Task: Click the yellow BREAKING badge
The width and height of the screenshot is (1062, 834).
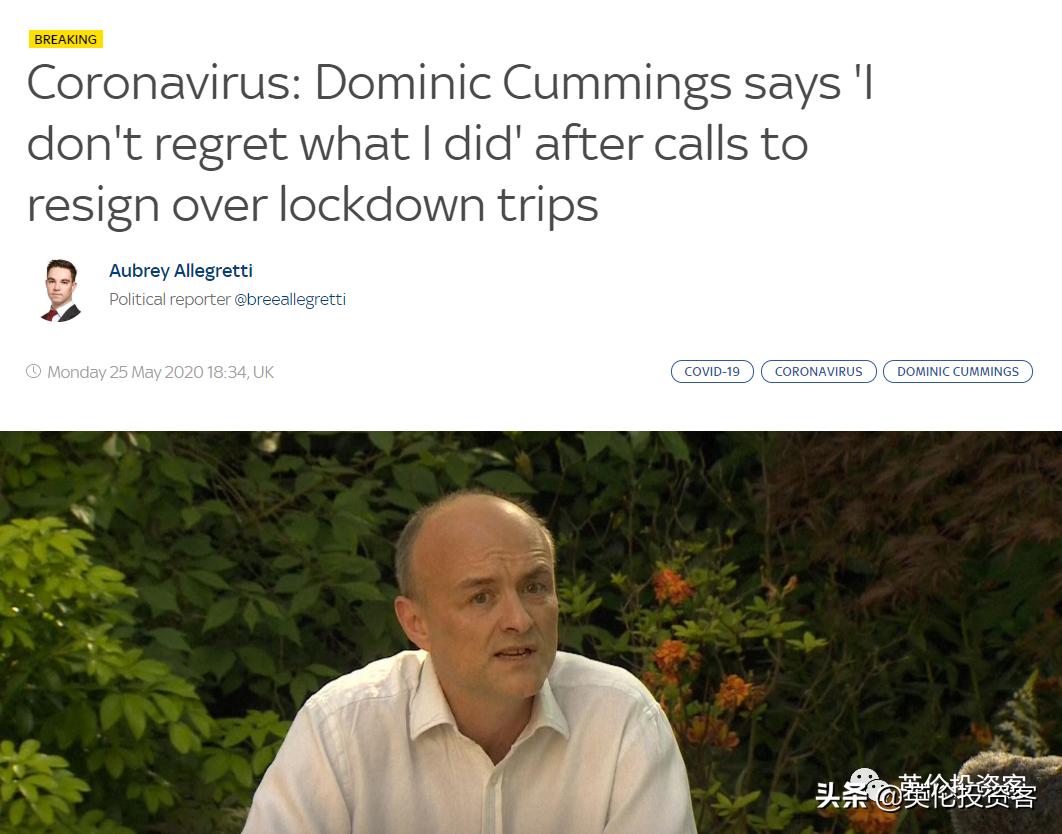Action: coord(66,39)
